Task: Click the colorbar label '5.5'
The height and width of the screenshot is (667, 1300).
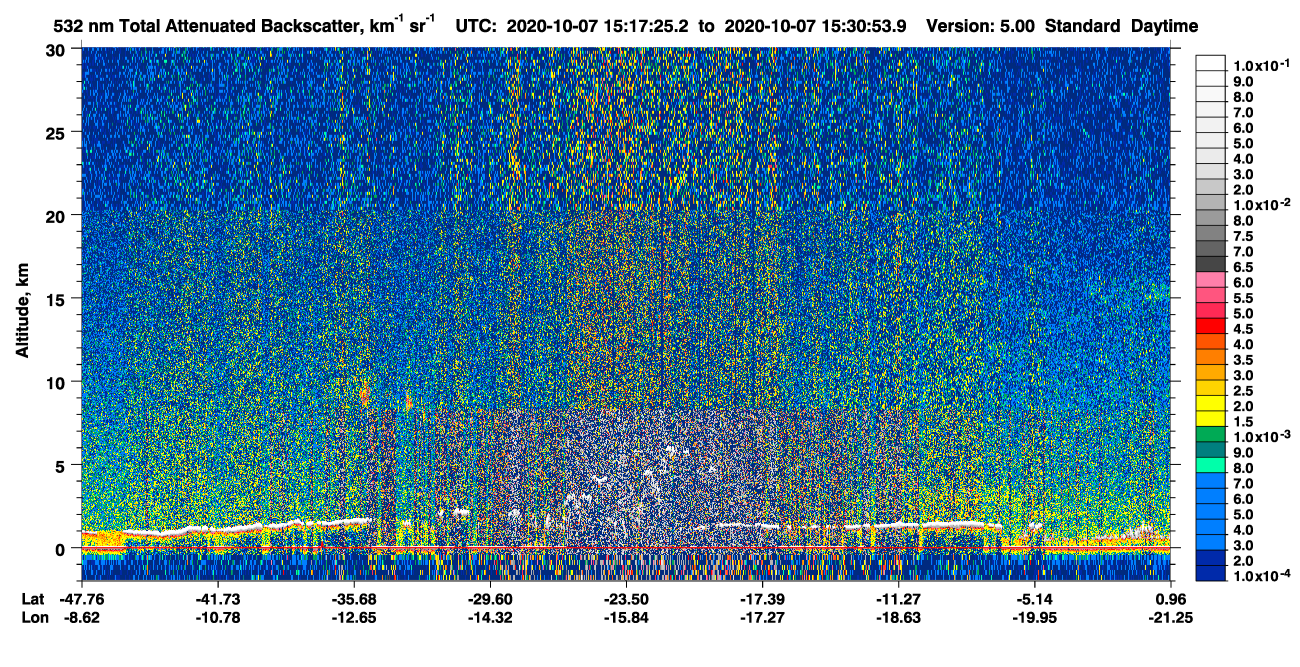Action: [x=1243, y=298]
